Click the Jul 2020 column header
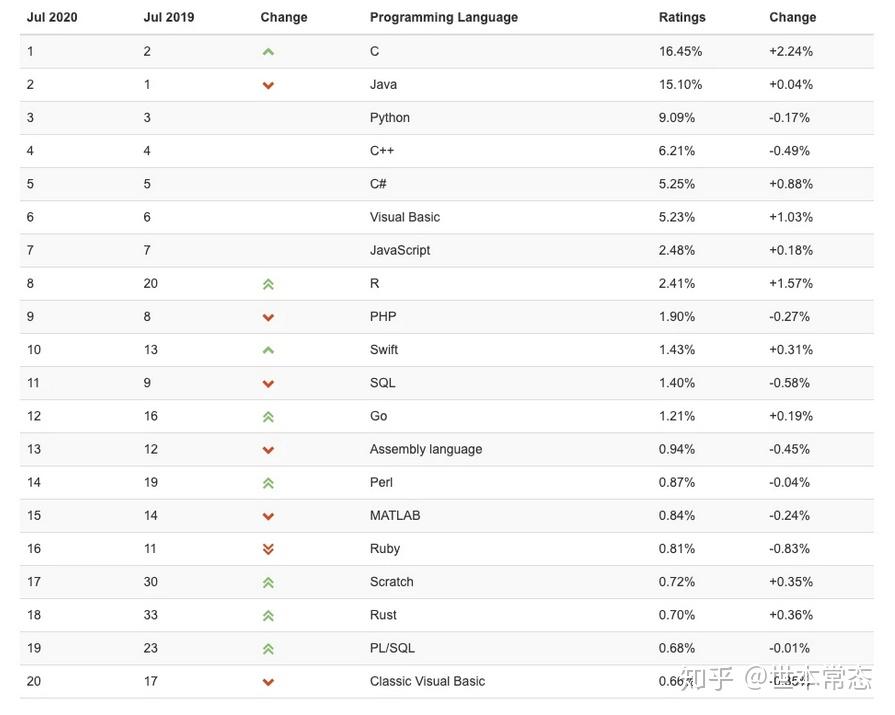 point(52,17)
